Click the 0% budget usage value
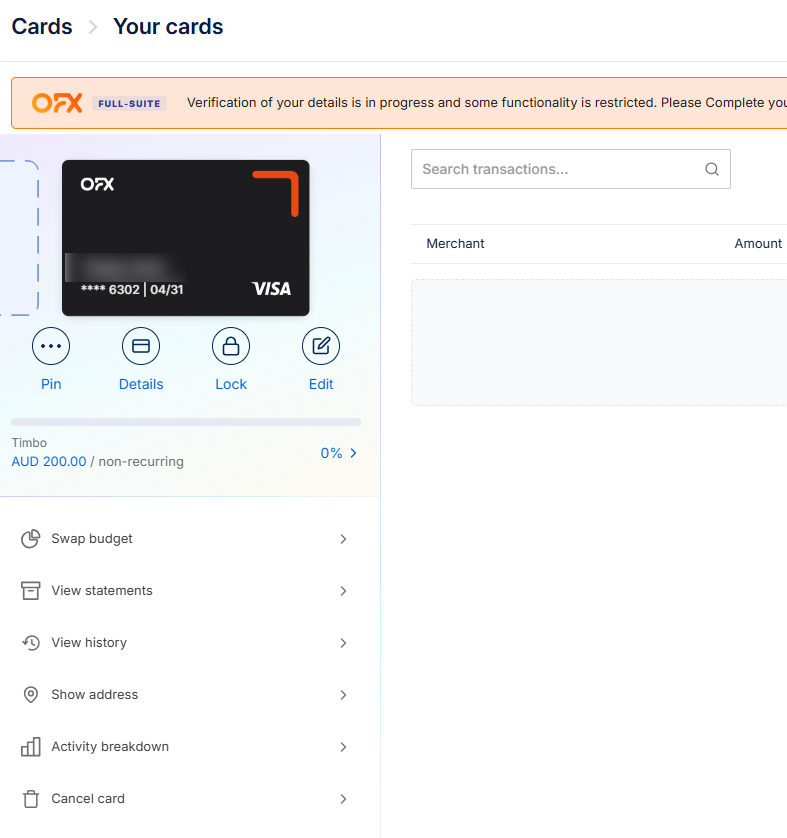787x838 pixels. coord(331,453)
